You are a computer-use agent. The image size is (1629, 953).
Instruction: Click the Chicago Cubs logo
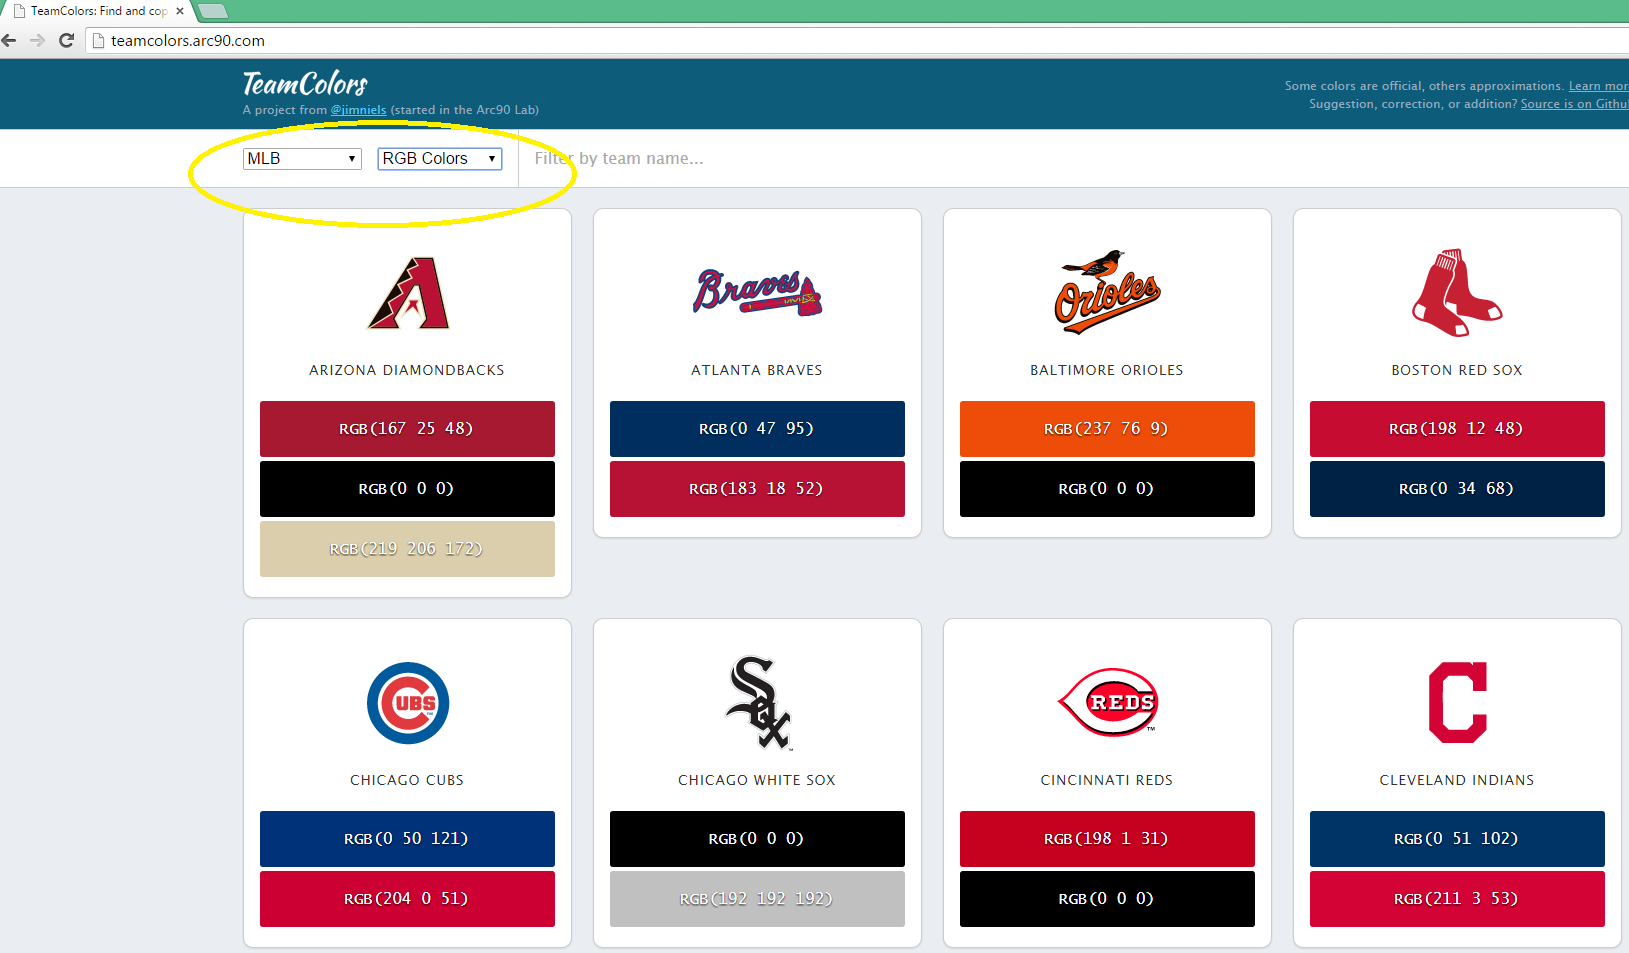[x=408, y=703]
